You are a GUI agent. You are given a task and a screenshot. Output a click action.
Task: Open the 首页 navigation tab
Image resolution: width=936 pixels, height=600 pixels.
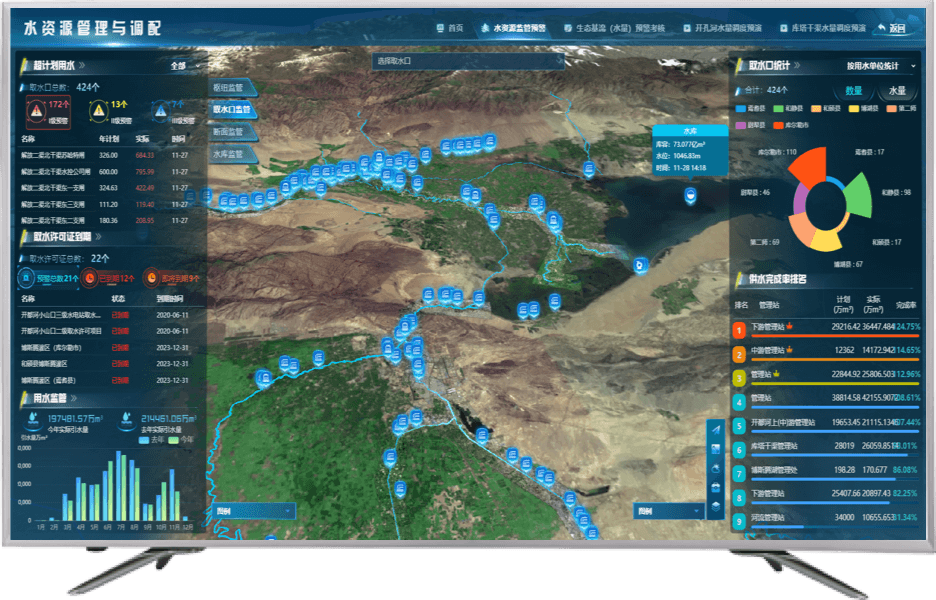(450, 28)
